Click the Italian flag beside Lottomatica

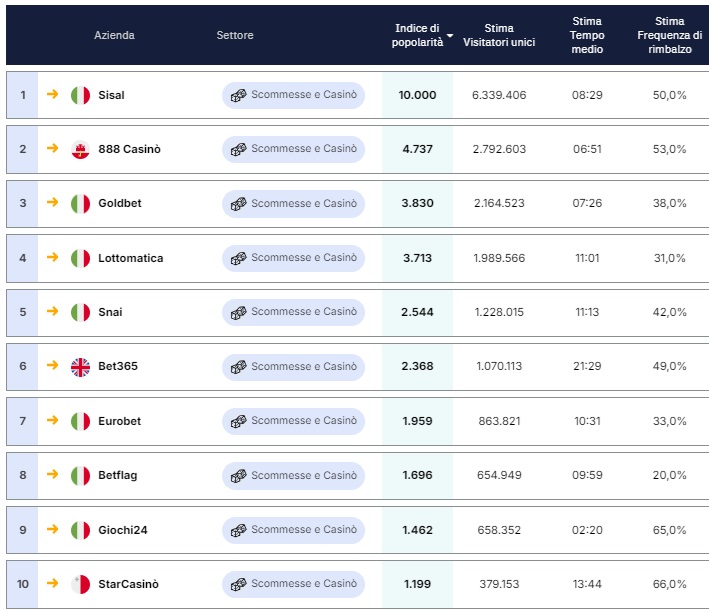(x=80, y=259)
